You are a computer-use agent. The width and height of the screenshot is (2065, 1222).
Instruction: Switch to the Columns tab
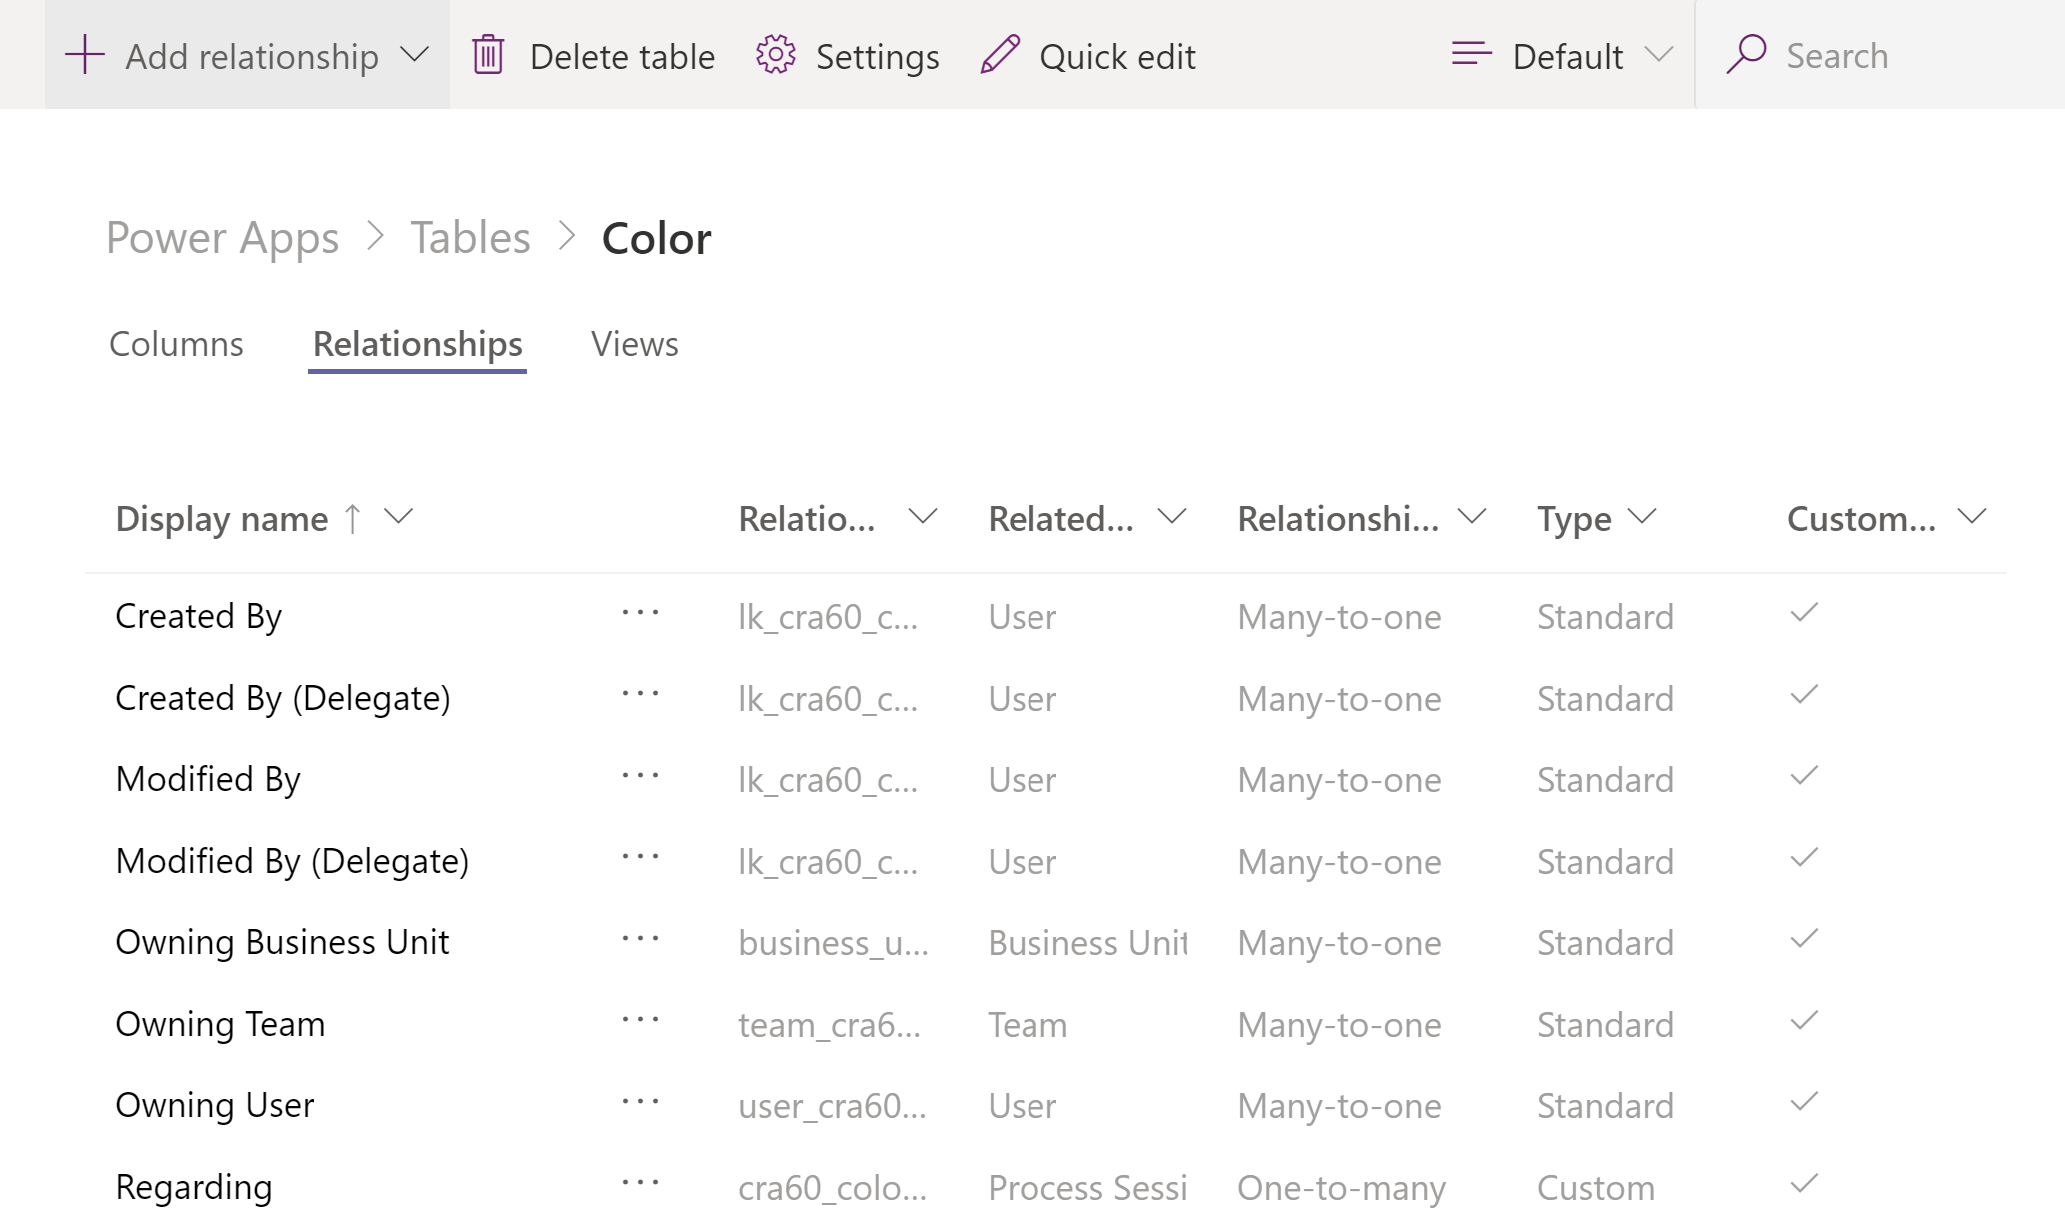tap(176, 343)
